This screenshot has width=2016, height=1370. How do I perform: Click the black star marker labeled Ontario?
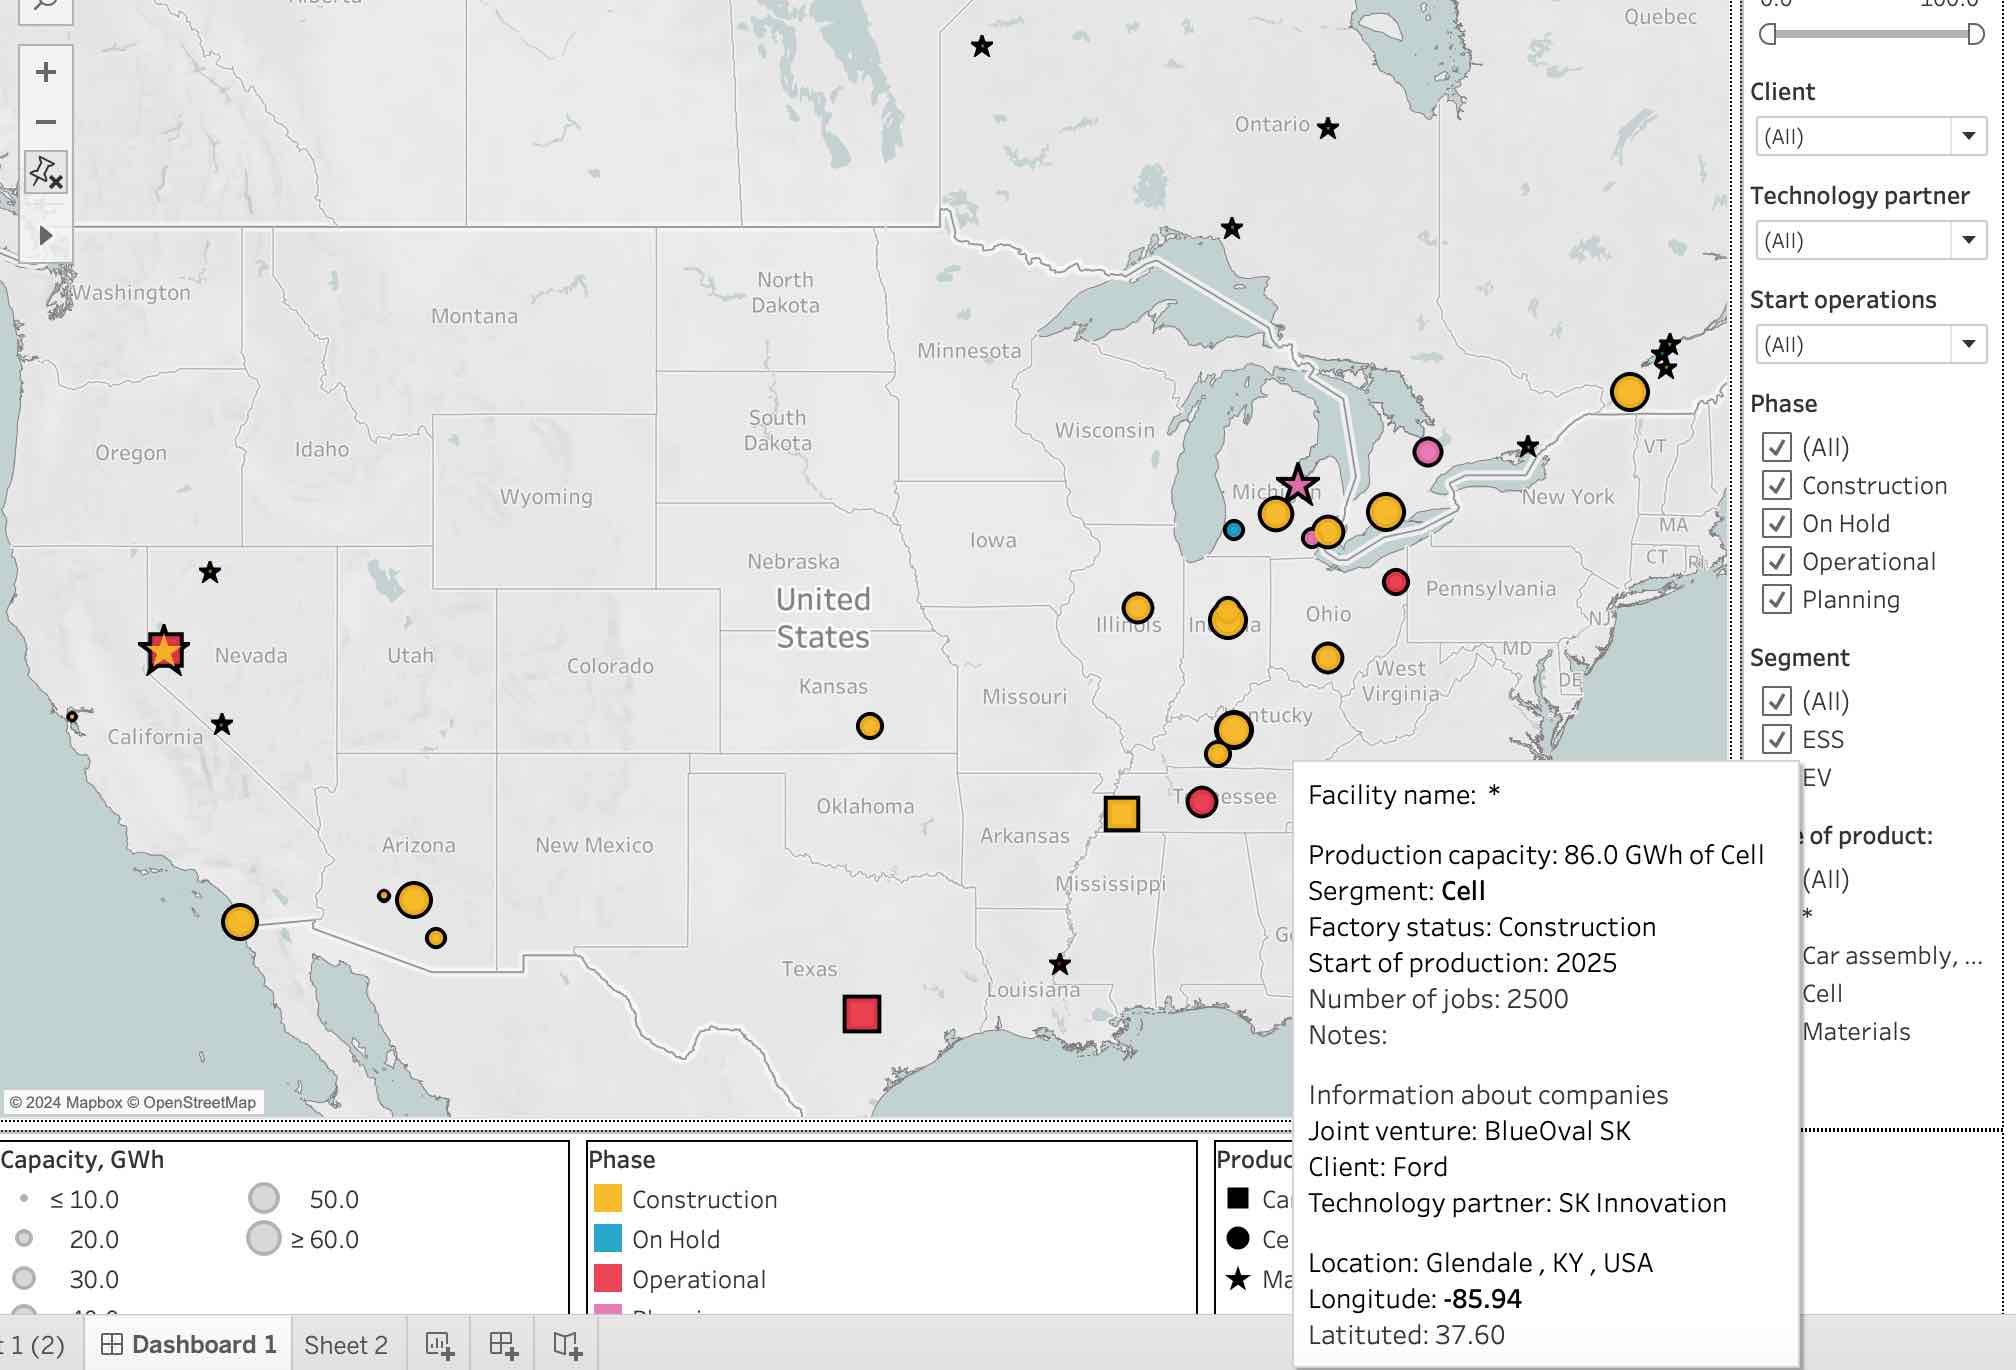click(x=1328, y=128)
